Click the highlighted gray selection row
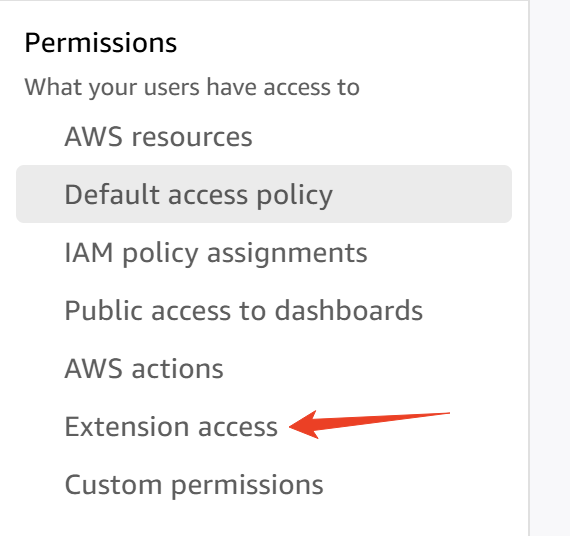Image resolution: width=570 pixels, height=536 pixels. pyautogui.click(x=264, y=194)
